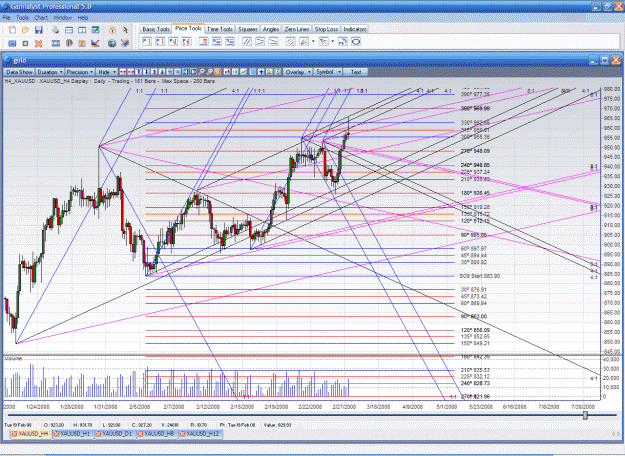This screenshot has height=456, width=625.
Task: Click the padlock icon in main toolbar
Action: [x=112, y=30]
